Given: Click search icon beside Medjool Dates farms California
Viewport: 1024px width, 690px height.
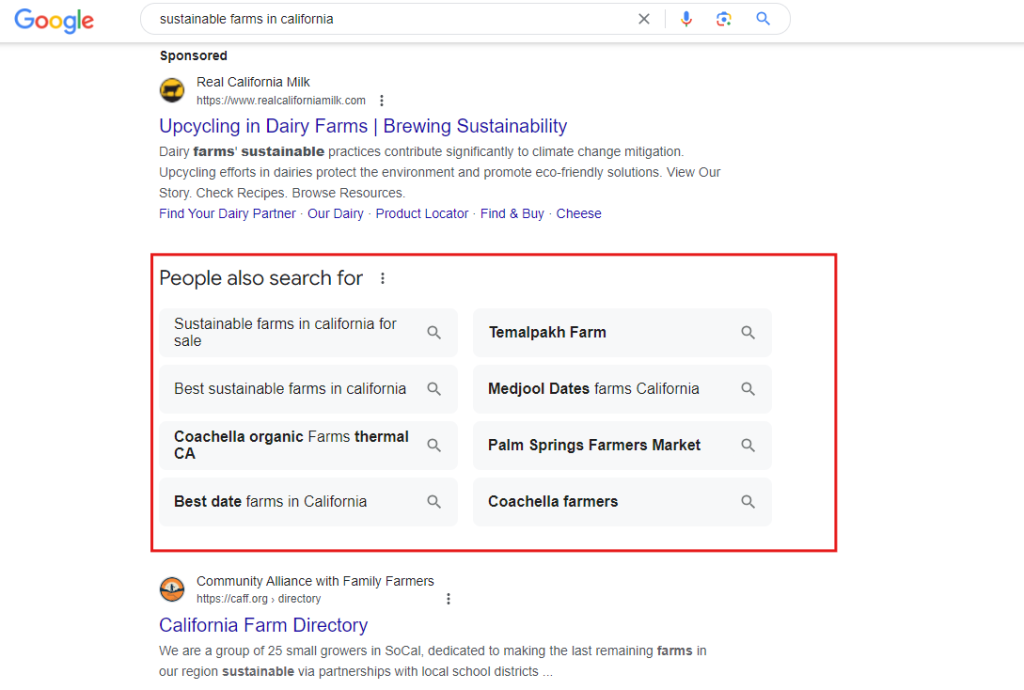Looking at the screenshot, I should [x=748, y=389].
